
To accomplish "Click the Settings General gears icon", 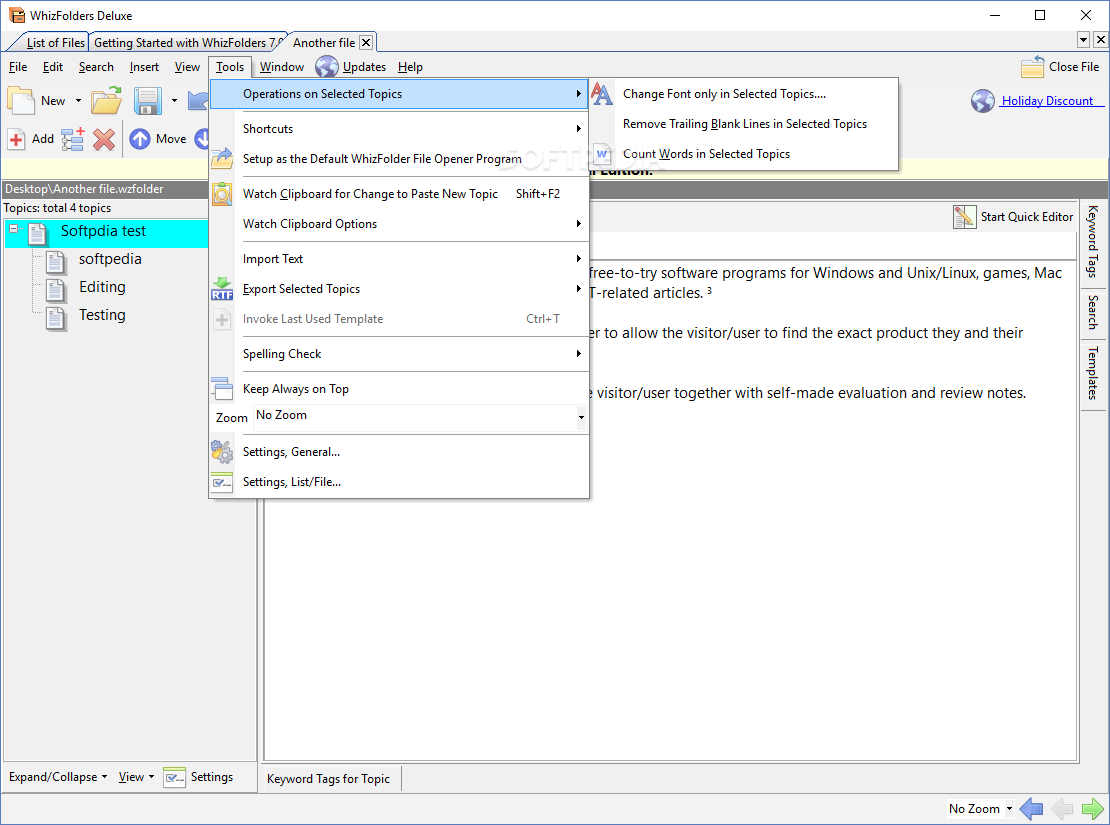I will (x=222, y=451).
